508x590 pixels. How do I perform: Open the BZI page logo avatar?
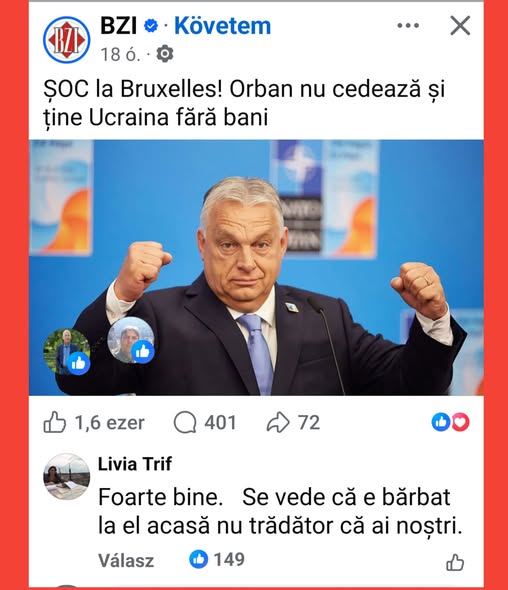tap(67, 39)
